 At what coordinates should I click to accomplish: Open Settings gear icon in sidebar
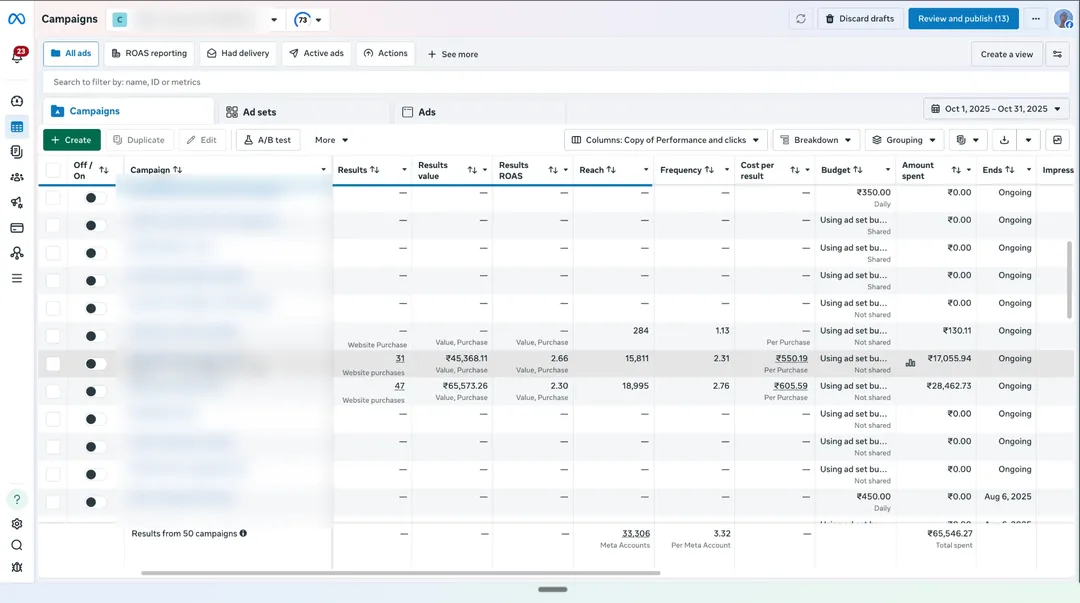(17, 524)
